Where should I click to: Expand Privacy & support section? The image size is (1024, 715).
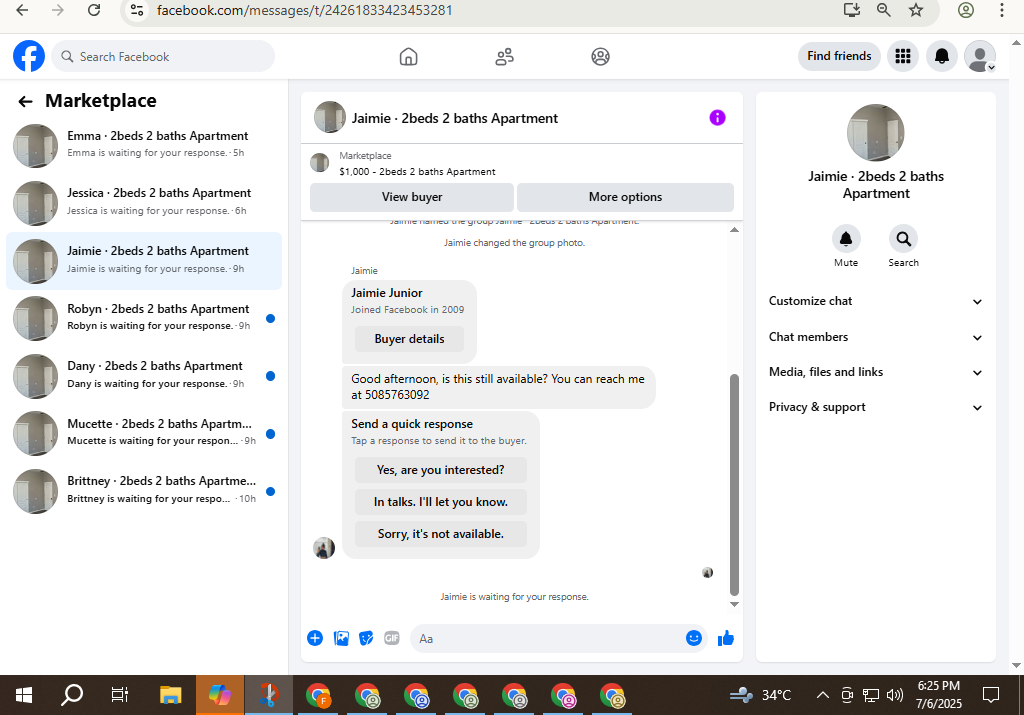(x=876, y=407)
